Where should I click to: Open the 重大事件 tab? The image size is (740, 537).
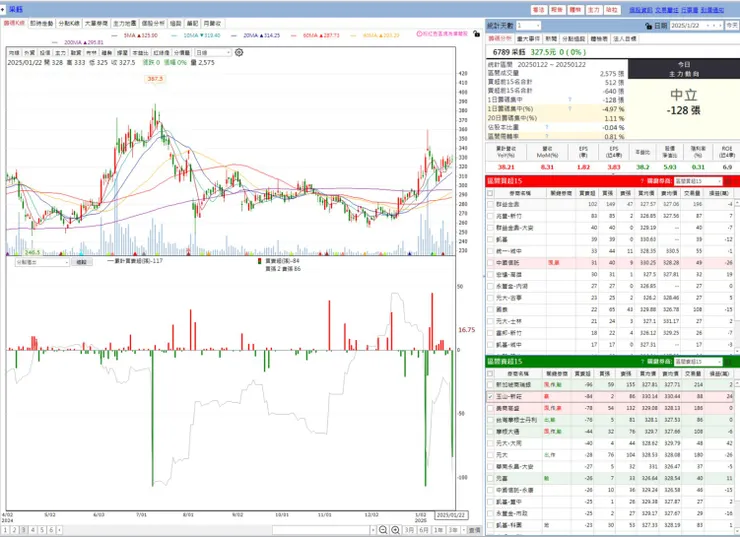(x=528, y=39)
